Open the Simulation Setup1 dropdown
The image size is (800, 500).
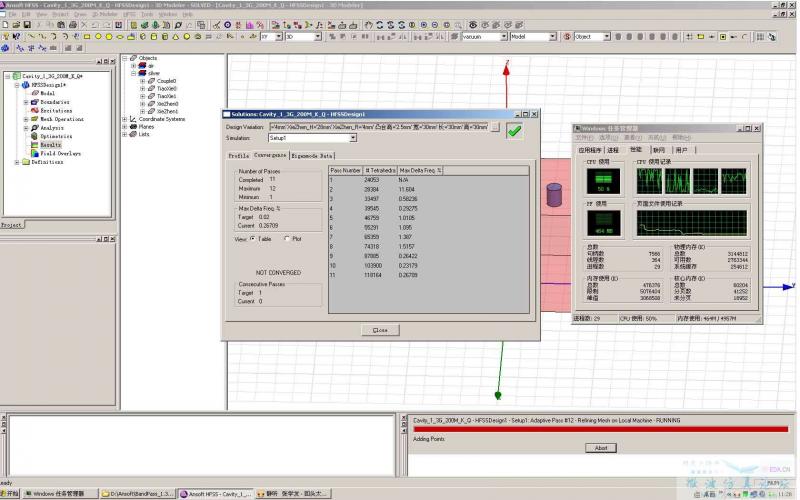pos(353,139)
